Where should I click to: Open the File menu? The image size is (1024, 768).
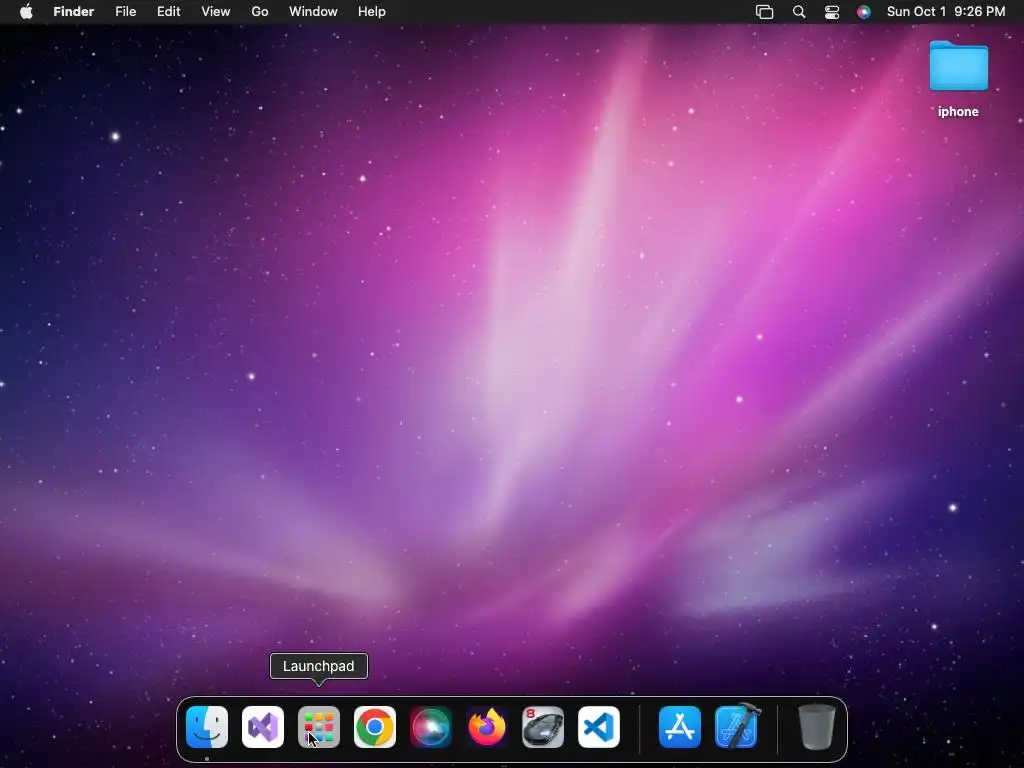pos(125,12)
